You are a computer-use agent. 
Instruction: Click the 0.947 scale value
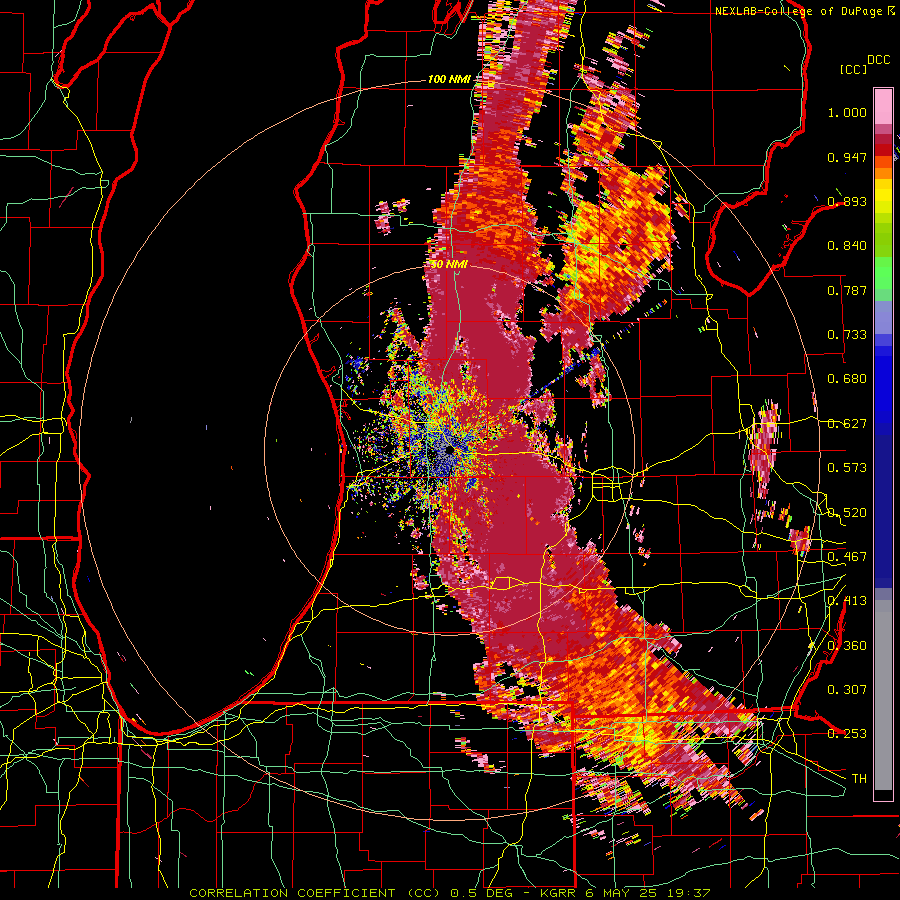pyautogui.click(x=847, y=157)
